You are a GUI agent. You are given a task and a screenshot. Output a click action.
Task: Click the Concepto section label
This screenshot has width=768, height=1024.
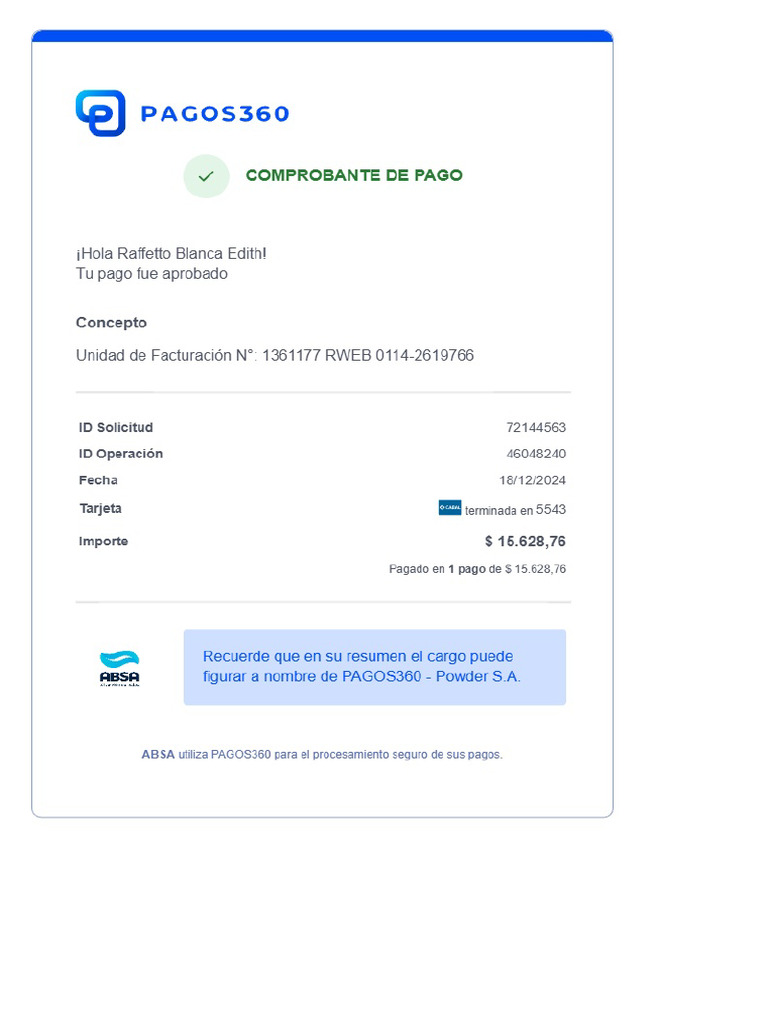(x=111, y=323)
